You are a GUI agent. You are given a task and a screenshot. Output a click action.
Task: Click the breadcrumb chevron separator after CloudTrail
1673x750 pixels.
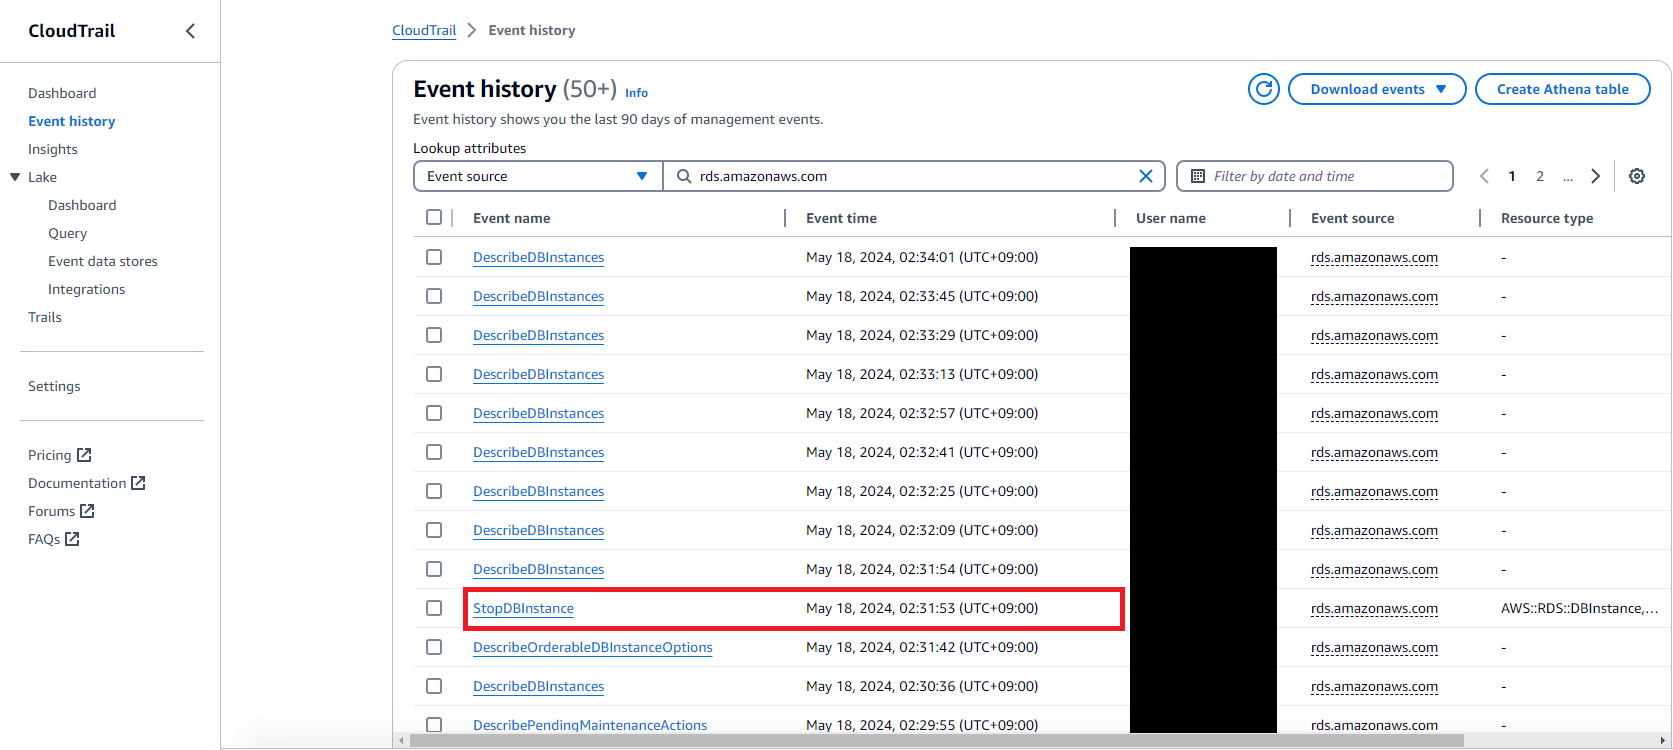[x=472, y=30]
